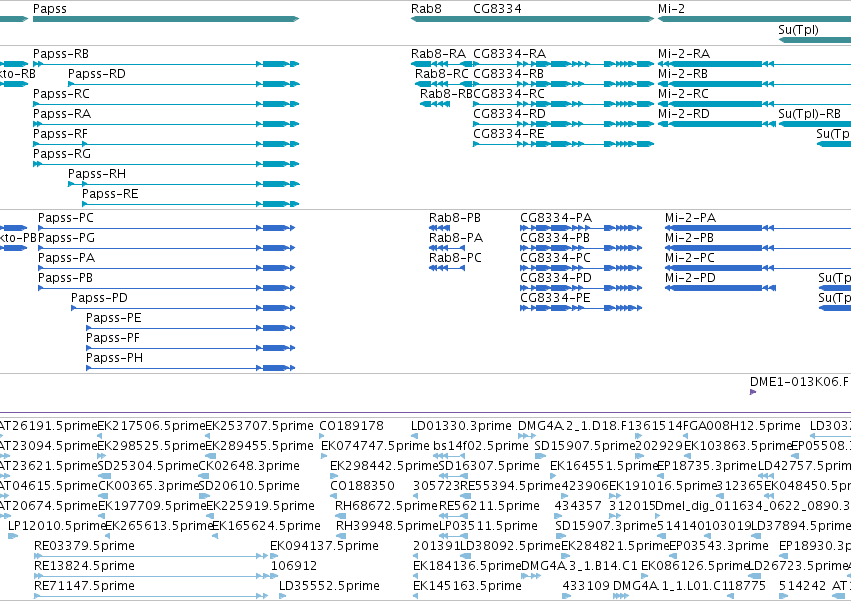Select the Papss-PB protein
The image size is (851, 601).
pos(65,279)
